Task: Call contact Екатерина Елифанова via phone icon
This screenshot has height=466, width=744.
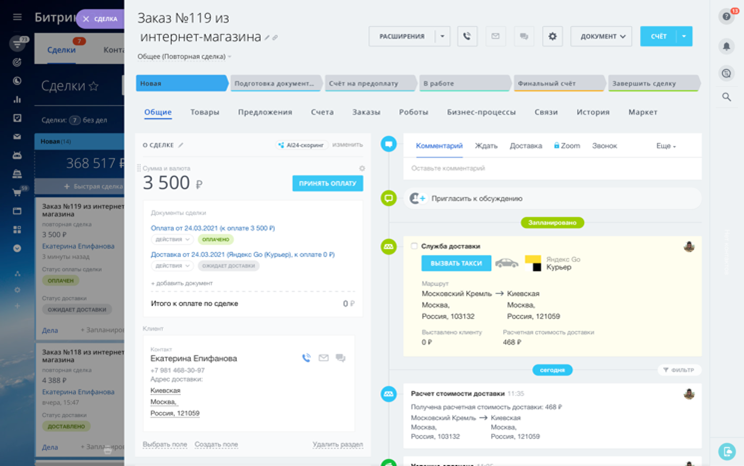Action: [306, 358]
